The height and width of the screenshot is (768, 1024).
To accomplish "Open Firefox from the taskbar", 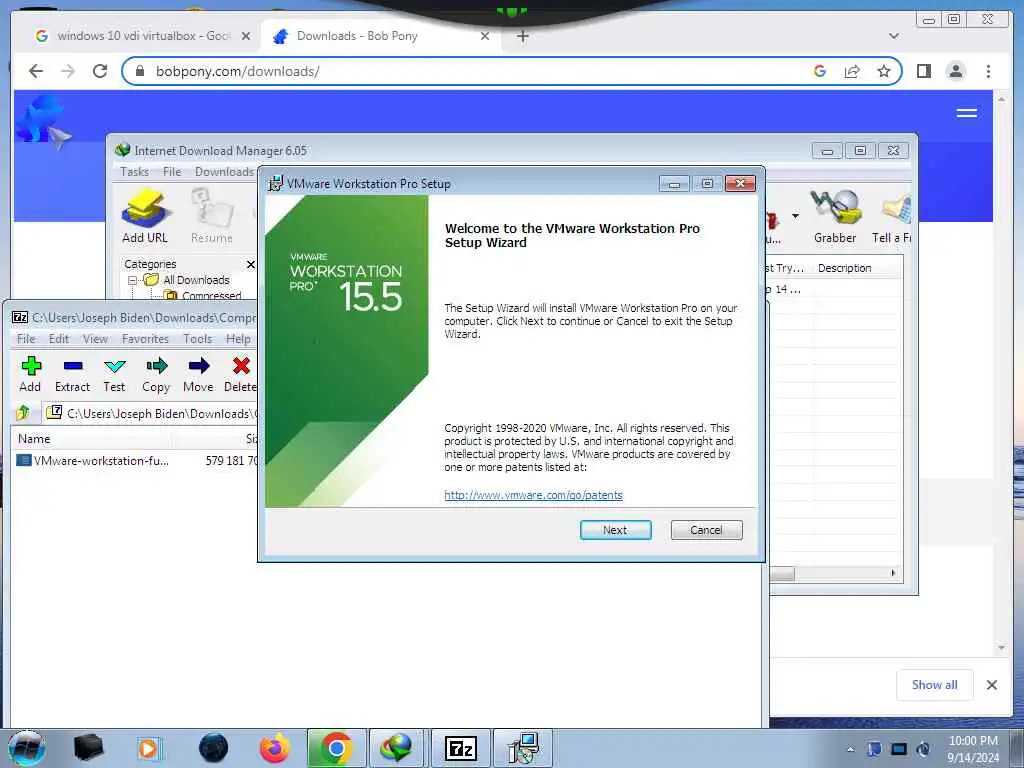I will pyautogui.click(x=274, y=748).
